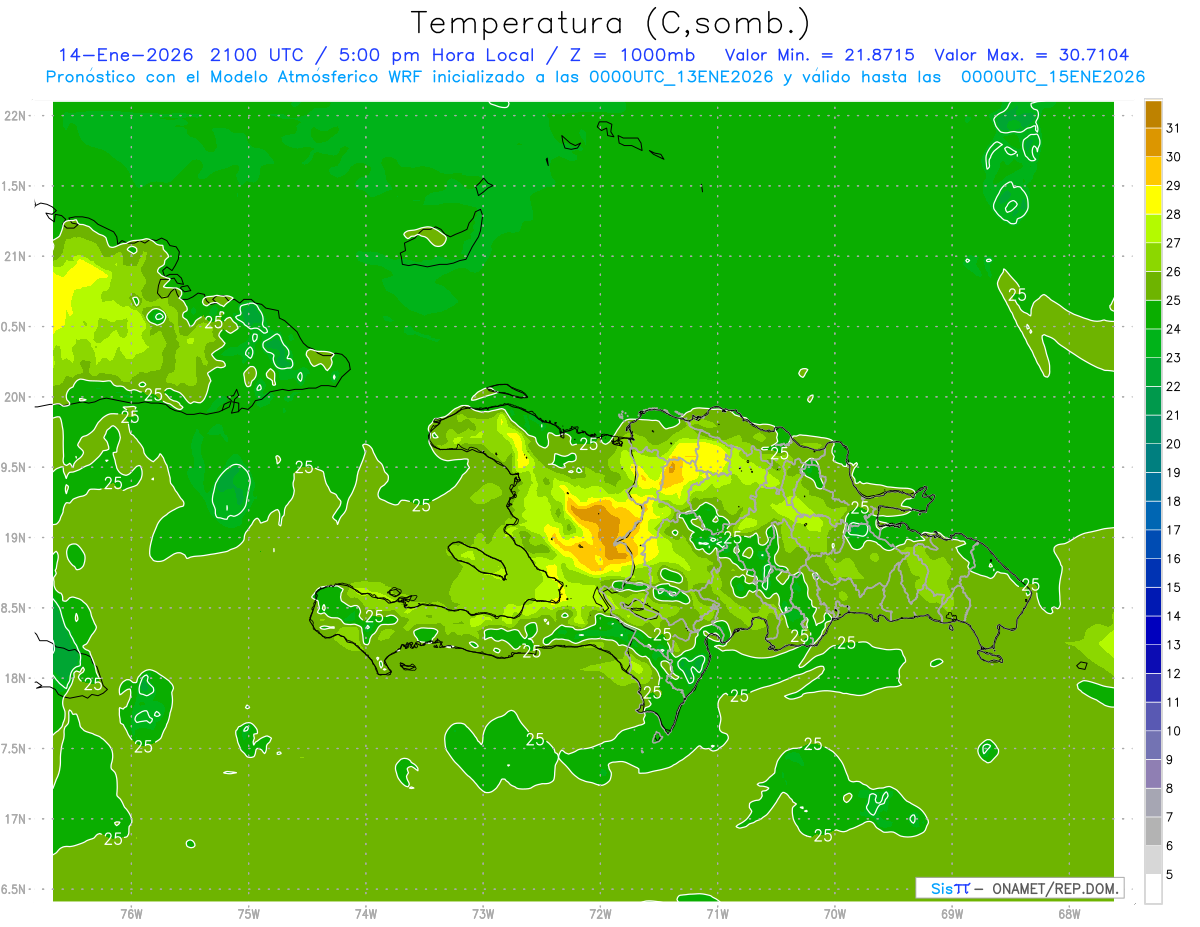This screenshot has height=927, width=1200.
Task: Click the color scale value 25
Action: click(1173, 300)
